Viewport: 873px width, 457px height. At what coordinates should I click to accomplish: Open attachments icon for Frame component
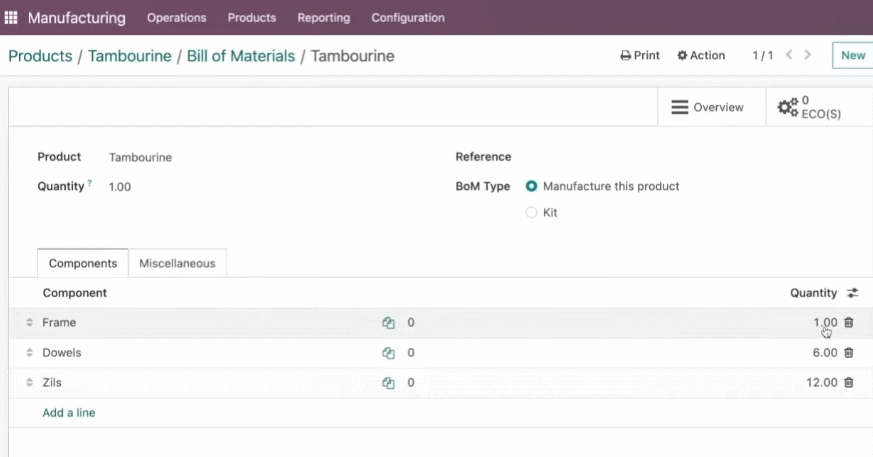pos(388,323)
